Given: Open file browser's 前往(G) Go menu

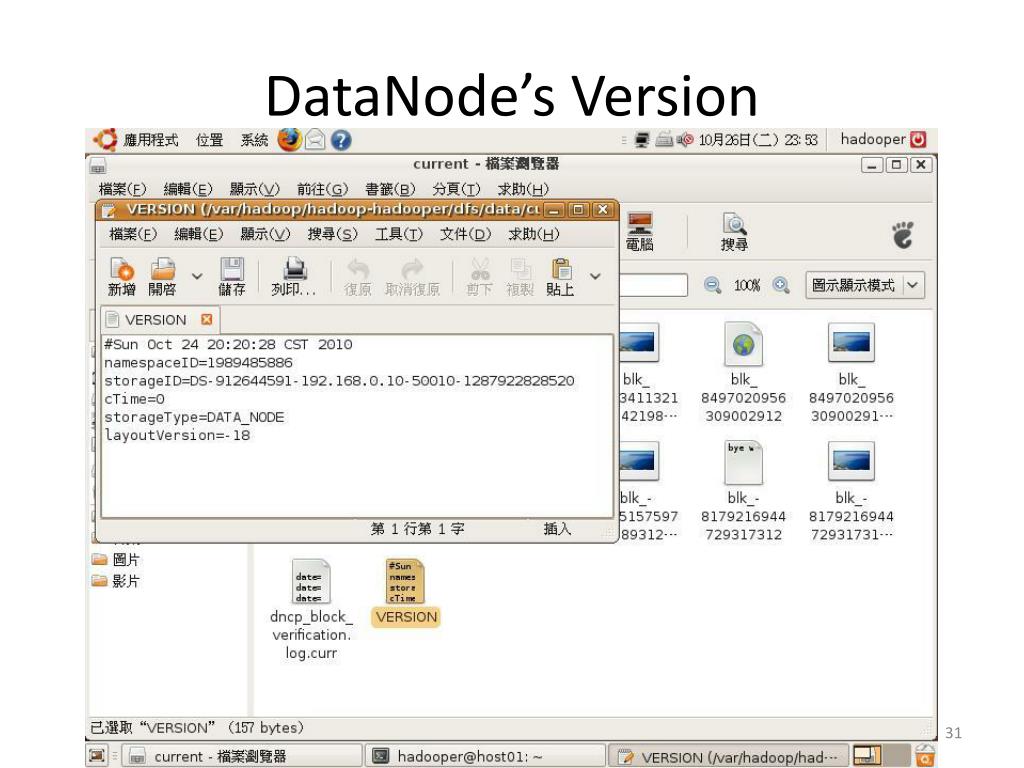Looking at the screenshot, I should click(x=322, y=189).
